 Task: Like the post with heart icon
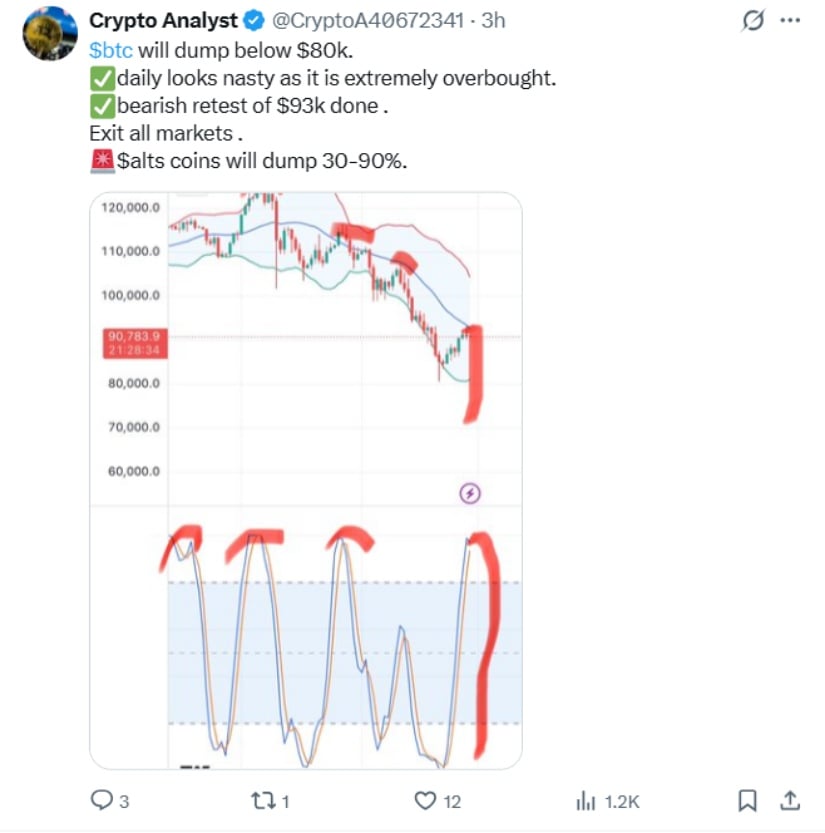tap(427, 800)
